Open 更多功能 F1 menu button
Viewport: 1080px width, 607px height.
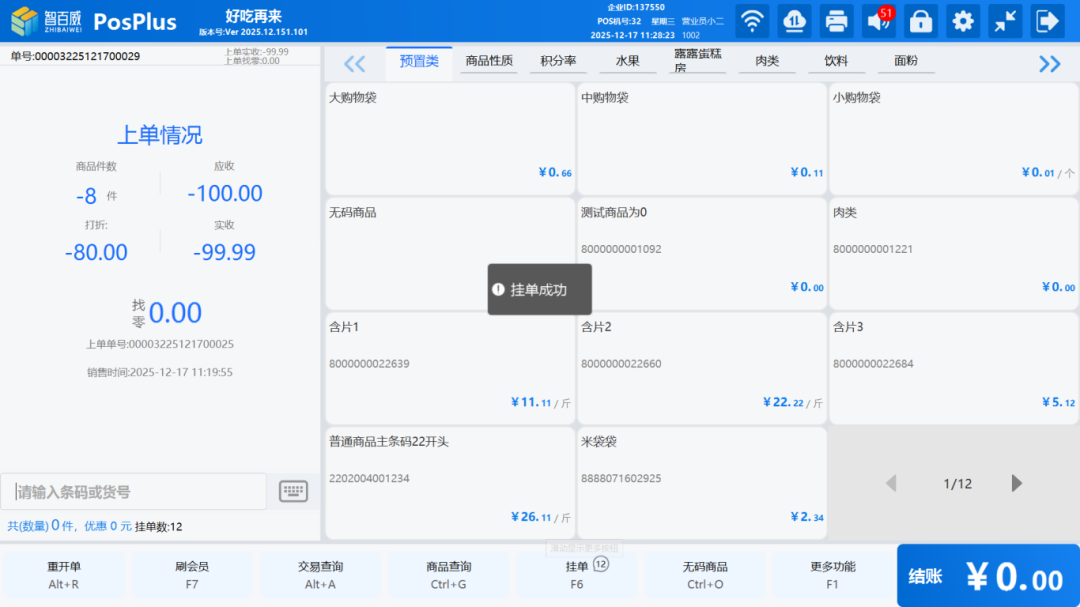(832, 575)
